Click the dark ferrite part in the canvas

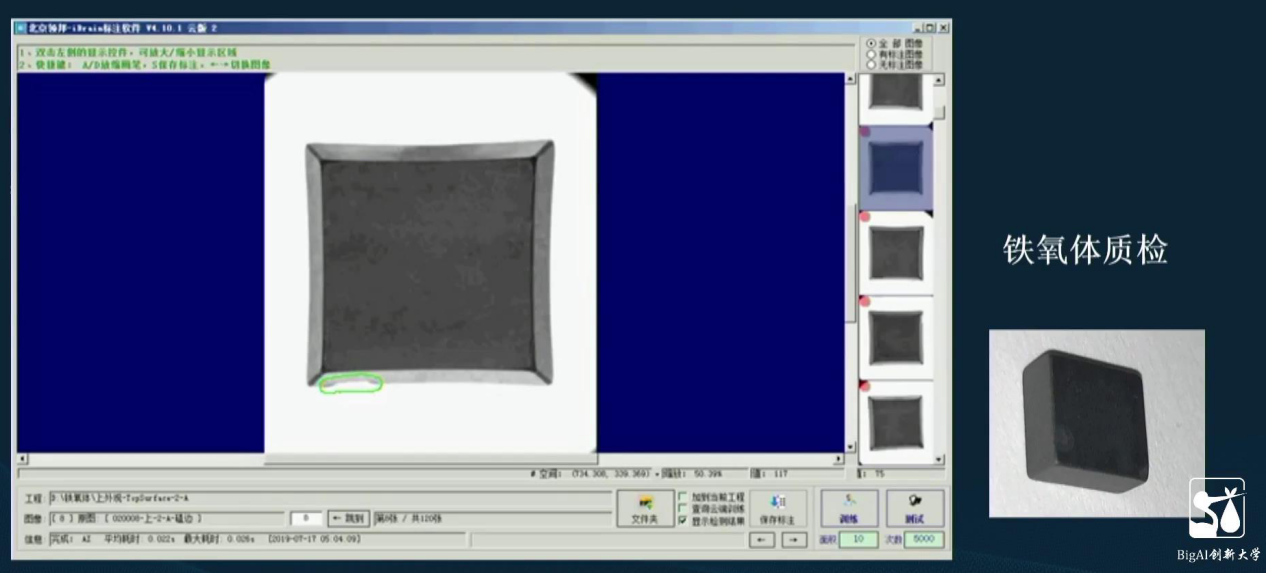pyautogui.click(x=430, y=263)
